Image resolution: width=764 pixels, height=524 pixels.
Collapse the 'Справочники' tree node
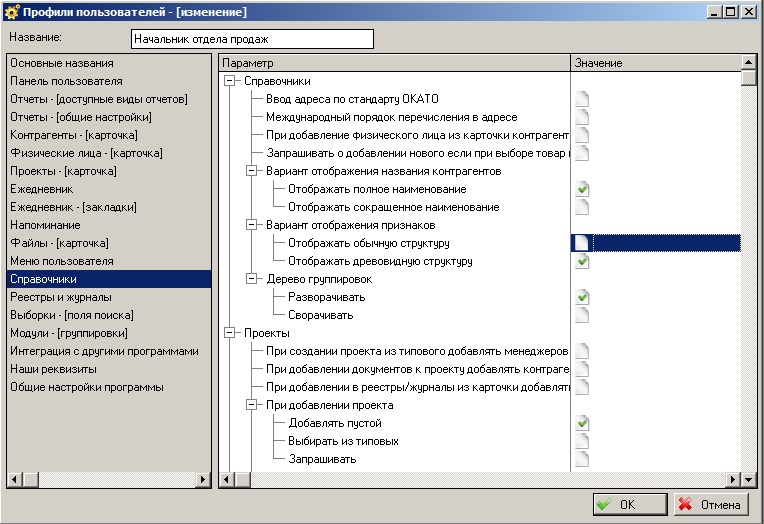pos(230,81)
